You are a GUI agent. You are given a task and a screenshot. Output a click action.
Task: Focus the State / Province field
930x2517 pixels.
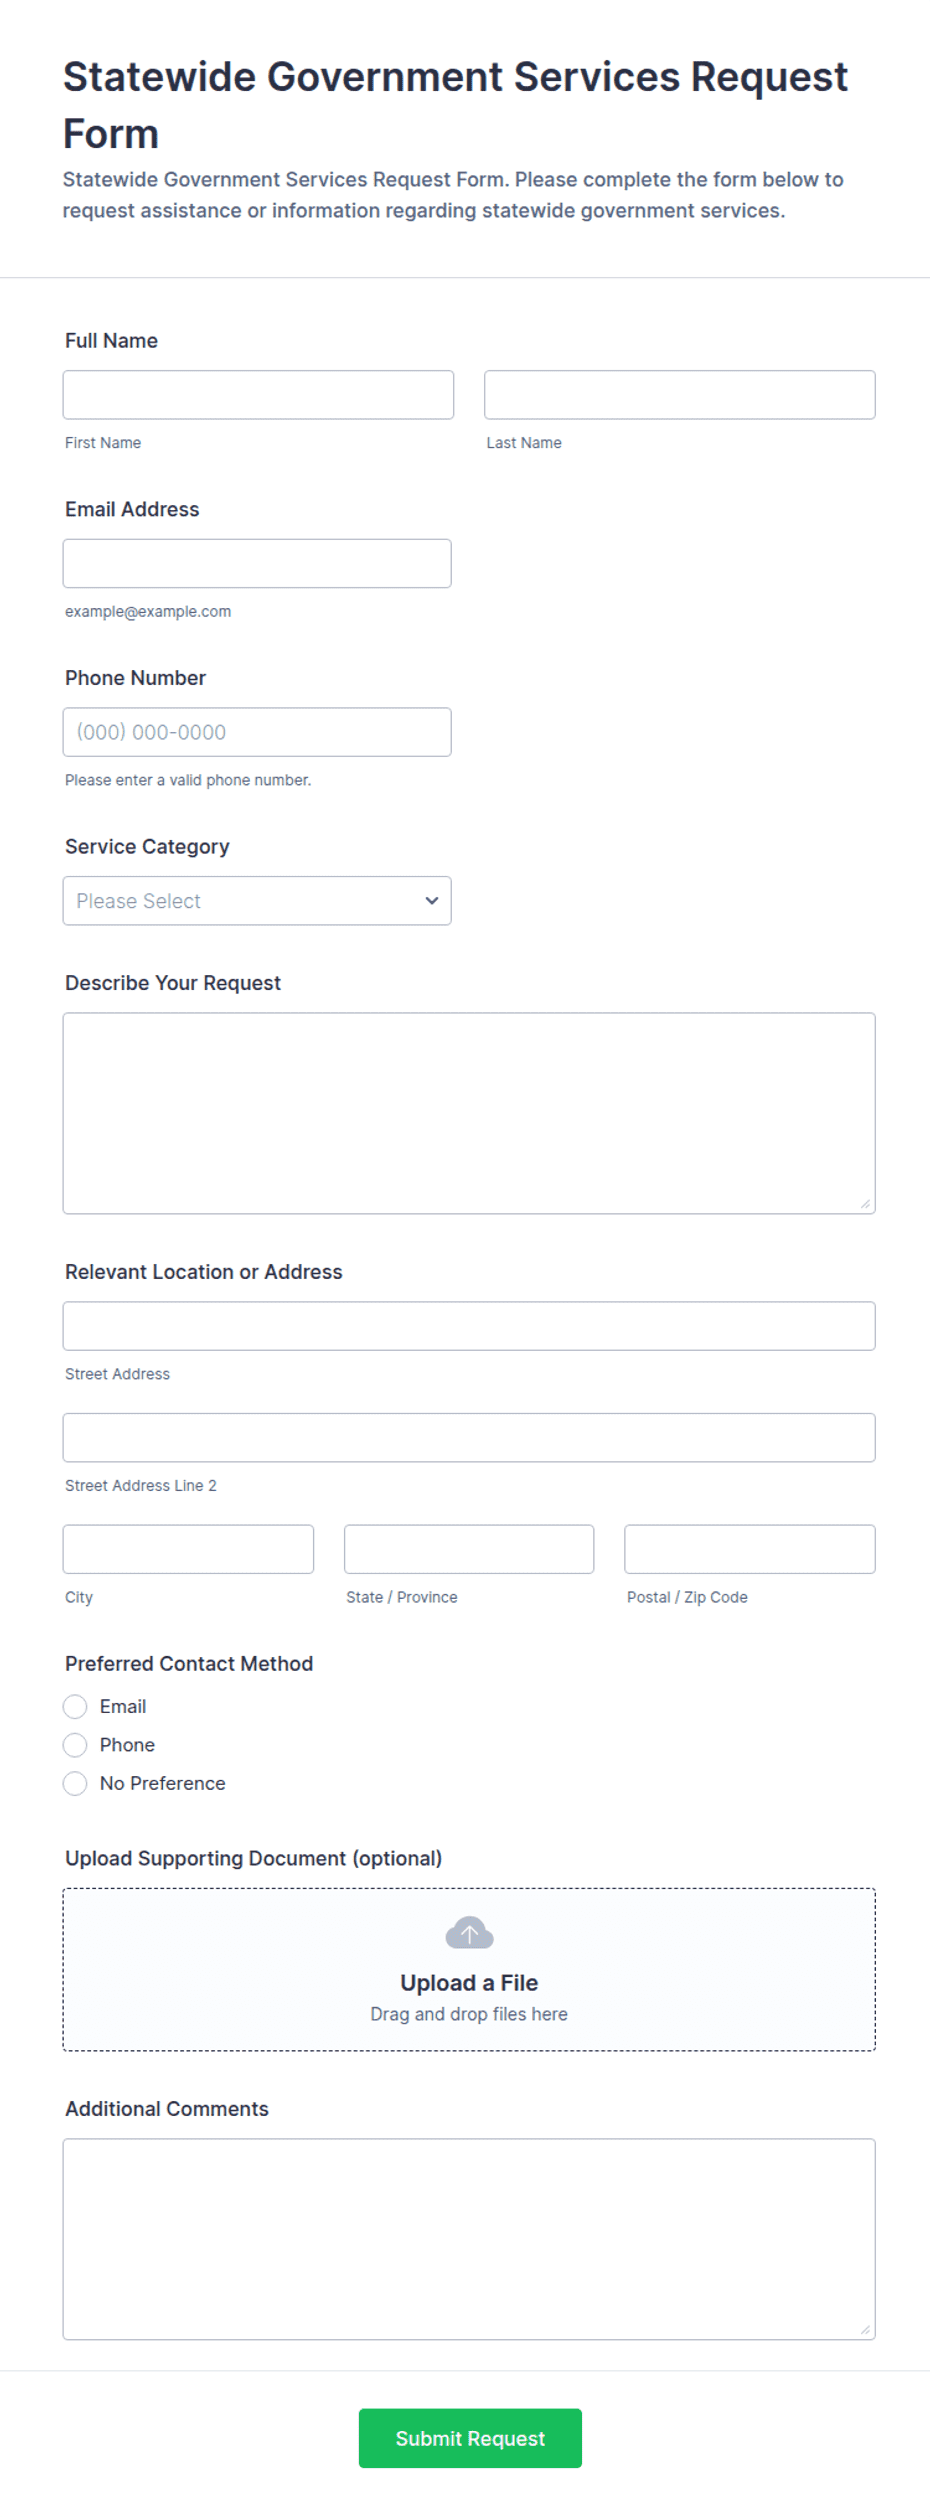click(469, 1549)
